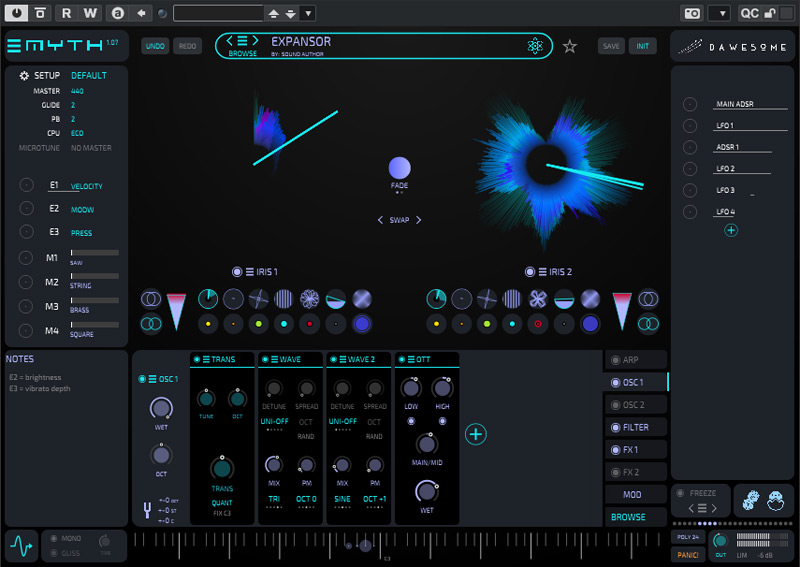
Task: Toggle the IRIS 1 power button
Action: [237, 272]
